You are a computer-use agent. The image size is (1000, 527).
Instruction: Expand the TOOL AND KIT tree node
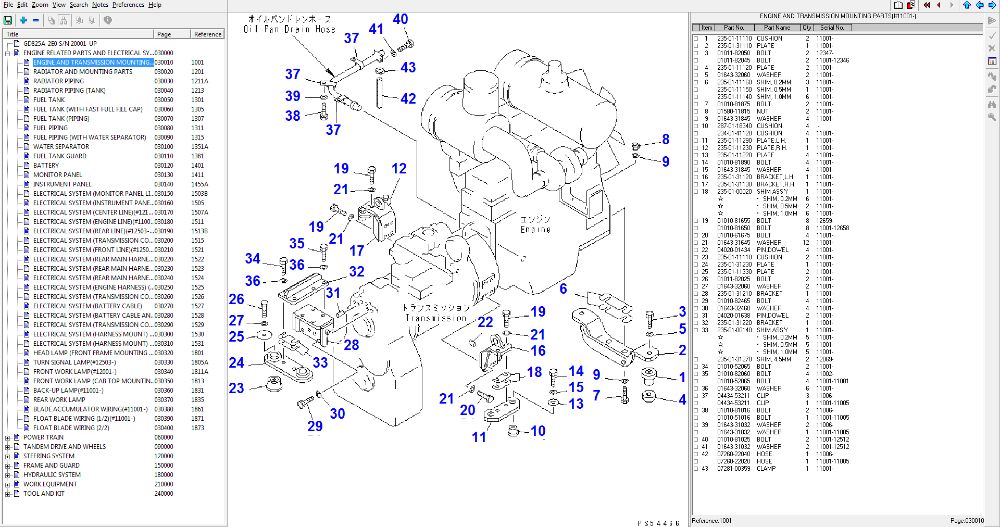click(x=8, y=494)
